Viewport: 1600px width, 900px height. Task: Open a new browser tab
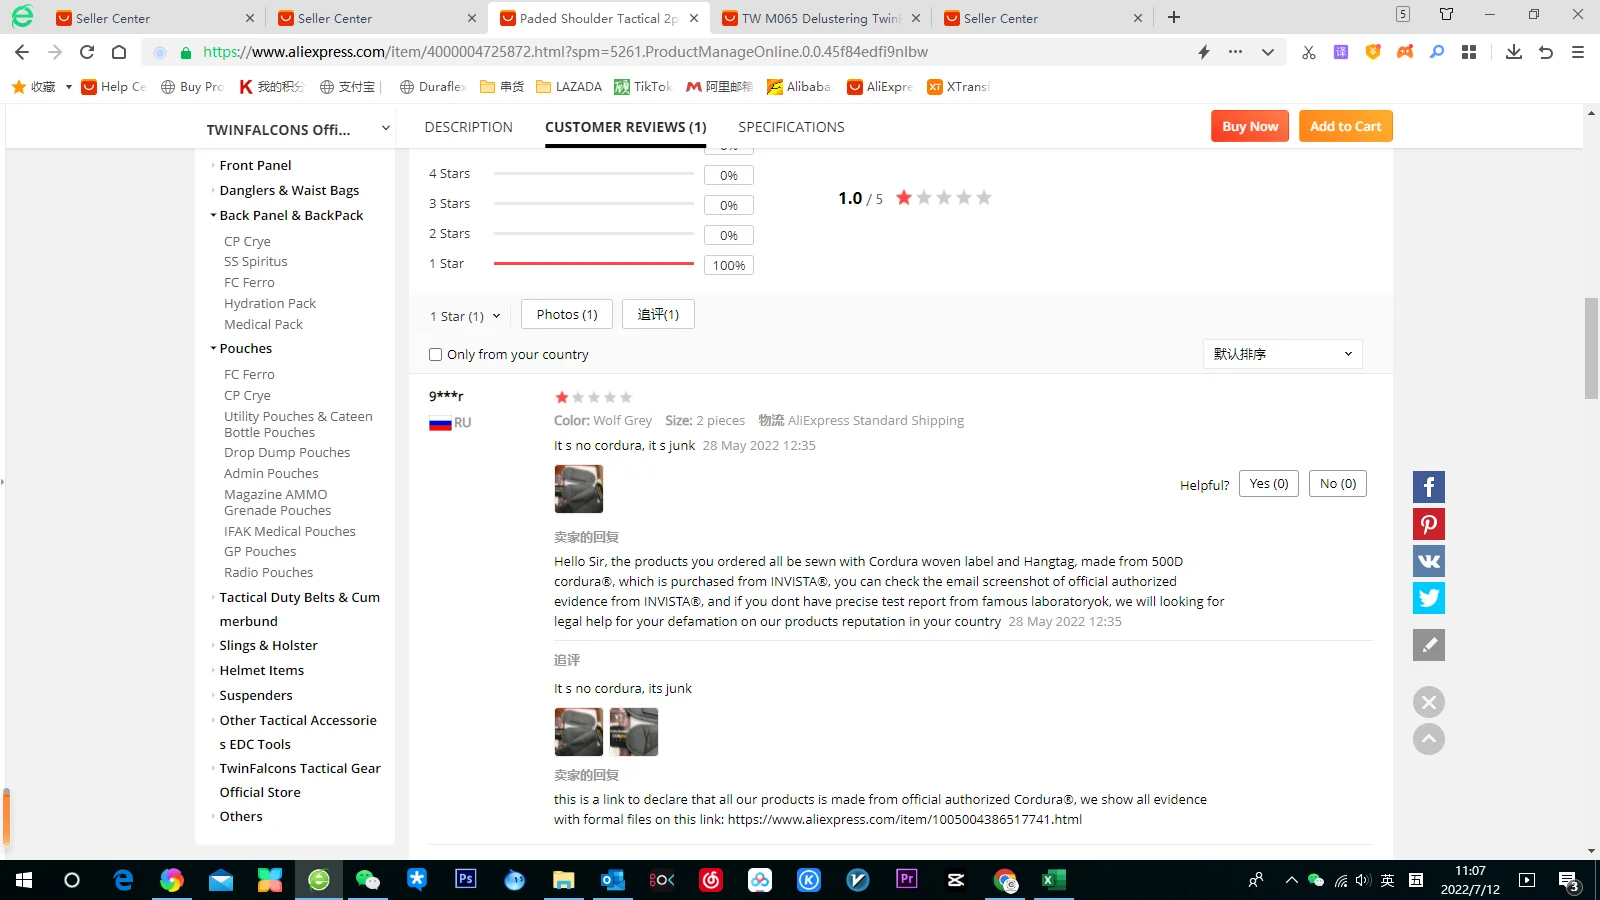pos(1174,18)
